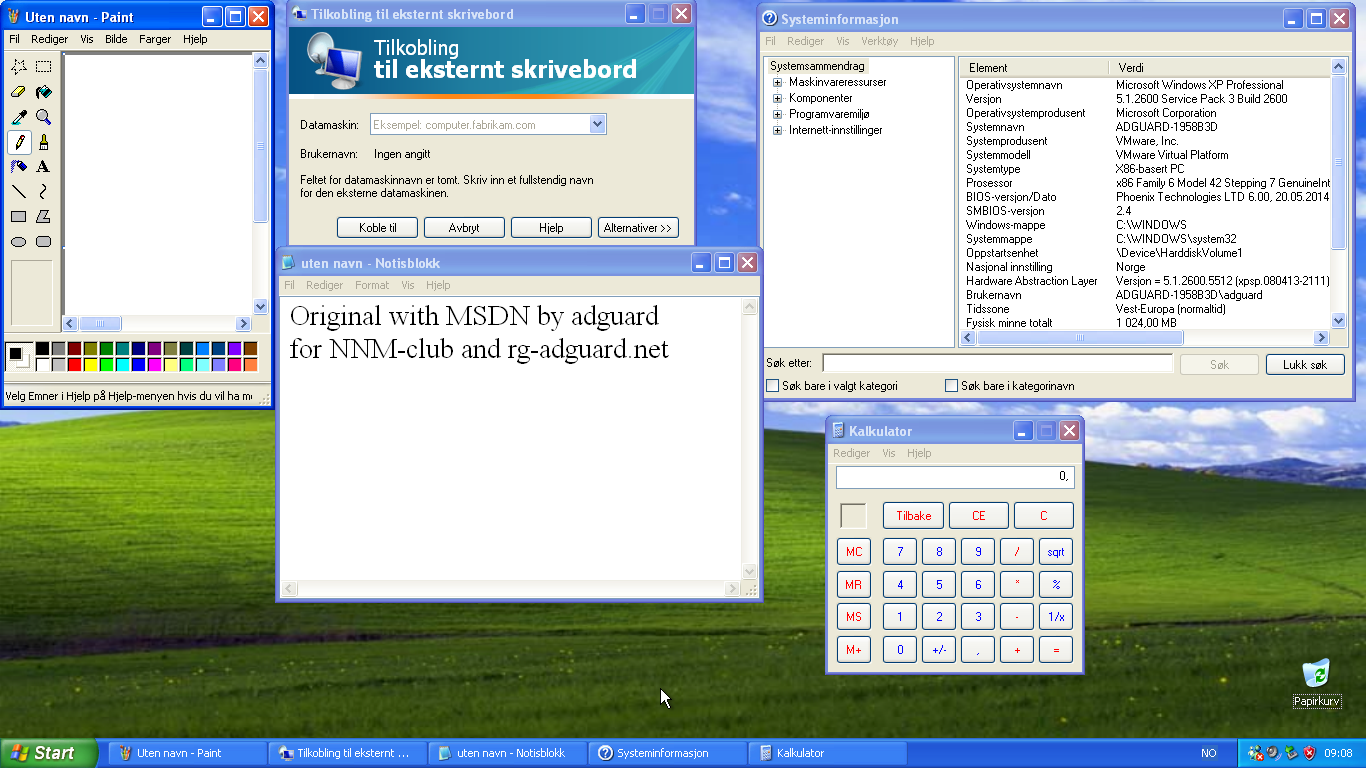Open the Bilde menu in Paint
The image size is (1366, 768).
[x=116, y=39]
